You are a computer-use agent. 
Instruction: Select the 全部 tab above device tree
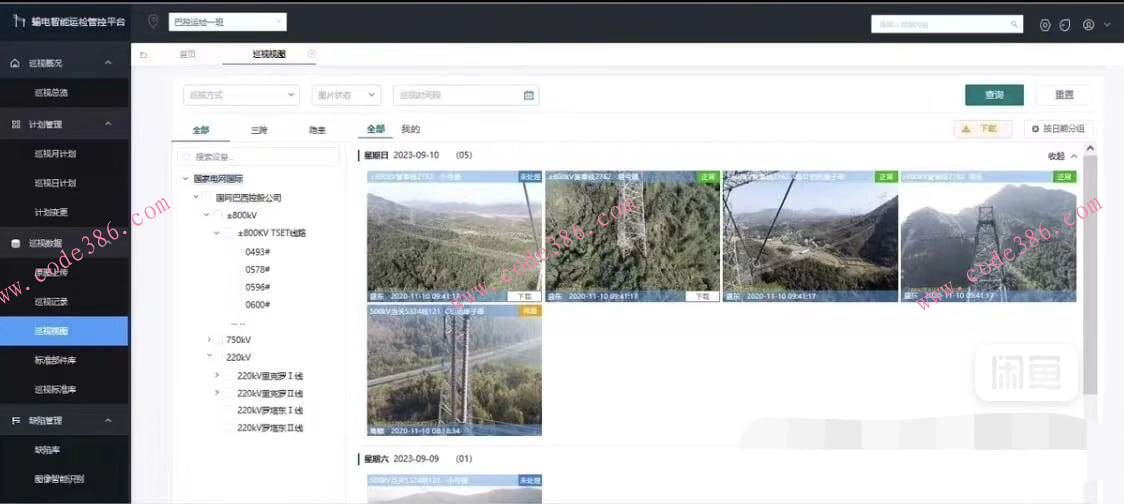coord(201,130)
